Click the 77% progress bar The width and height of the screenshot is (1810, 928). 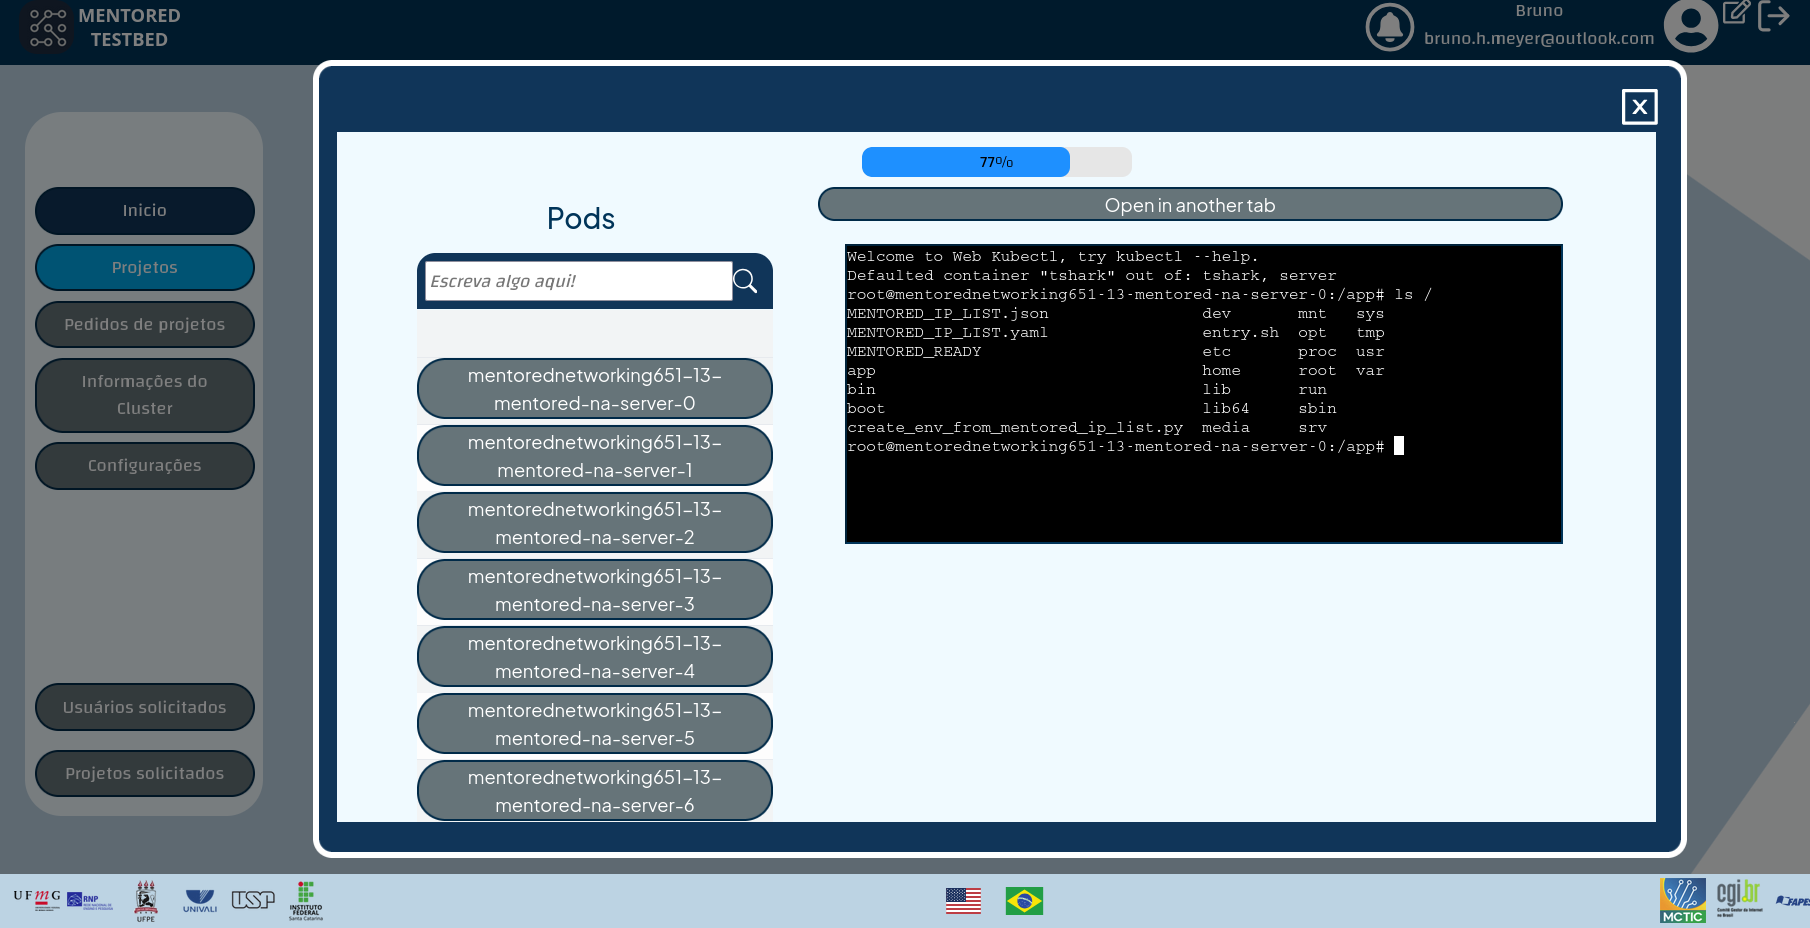point(994,161)
